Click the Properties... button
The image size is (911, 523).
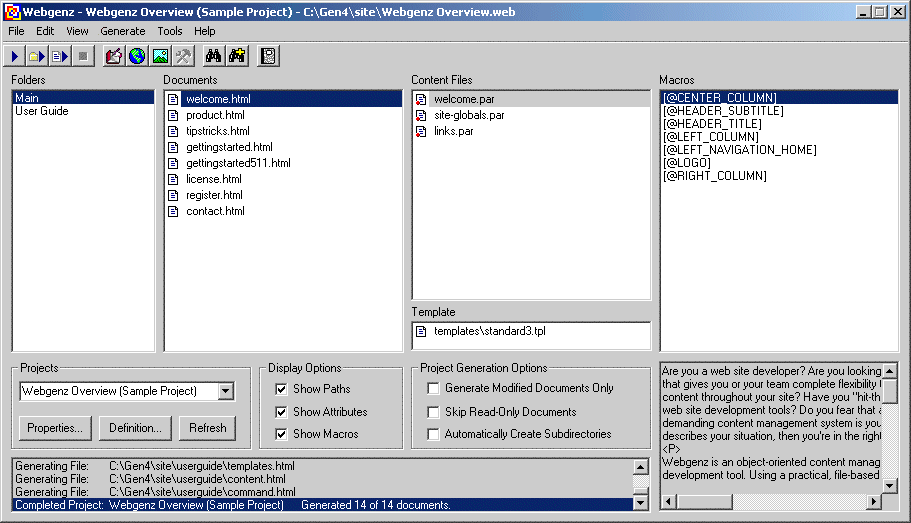[55, 428]
